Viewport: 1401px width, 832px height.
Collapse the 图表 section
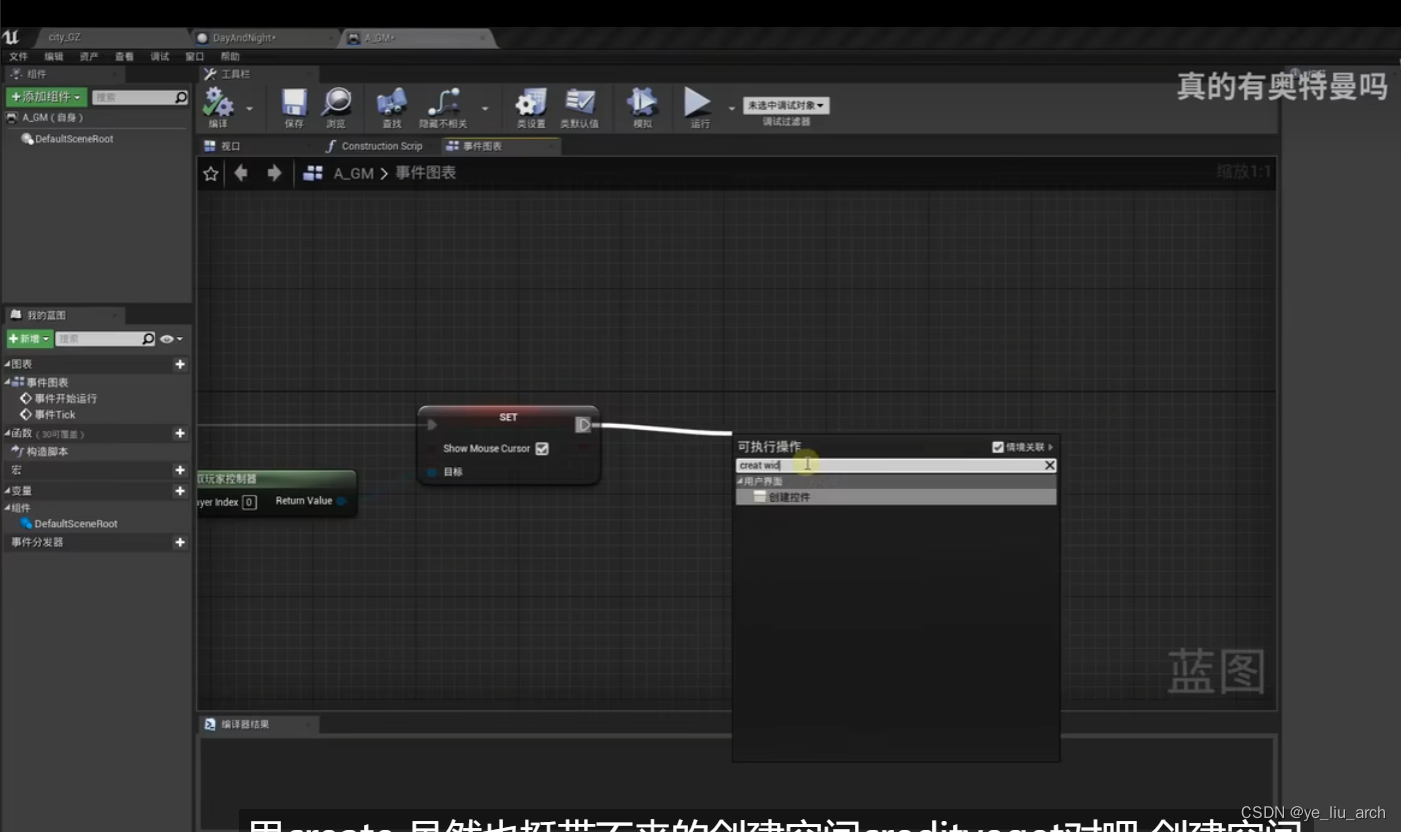(x=8, y=364)
